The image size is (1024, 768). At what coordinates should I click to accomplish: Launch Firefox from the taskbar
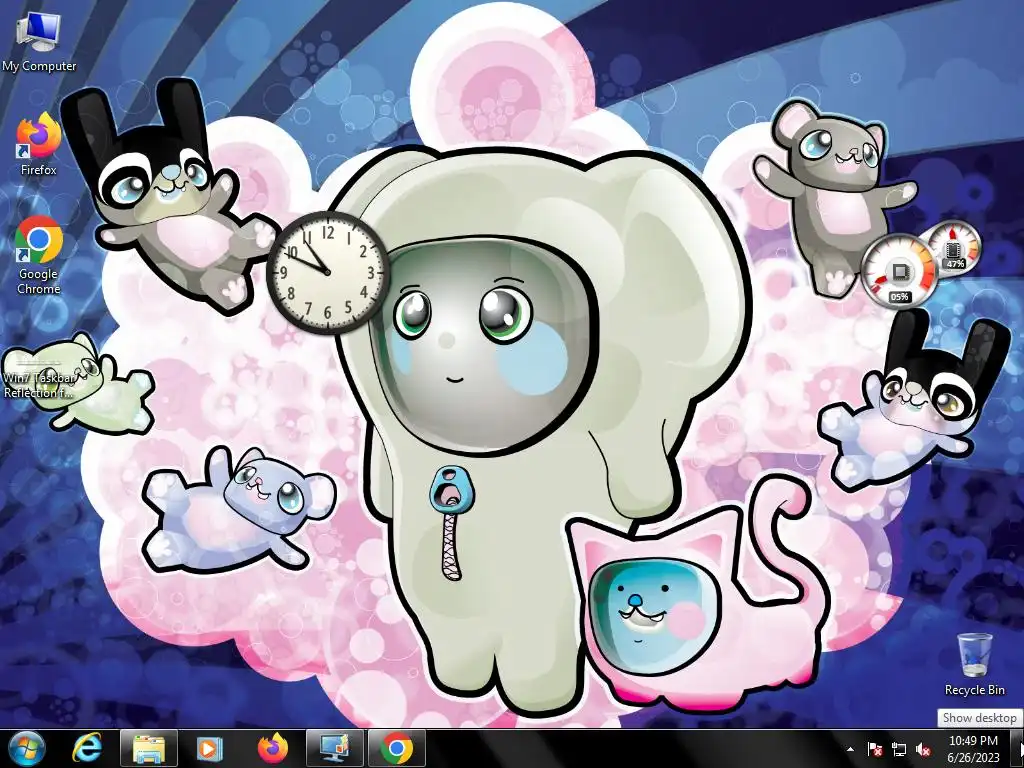tap(272, 748)
